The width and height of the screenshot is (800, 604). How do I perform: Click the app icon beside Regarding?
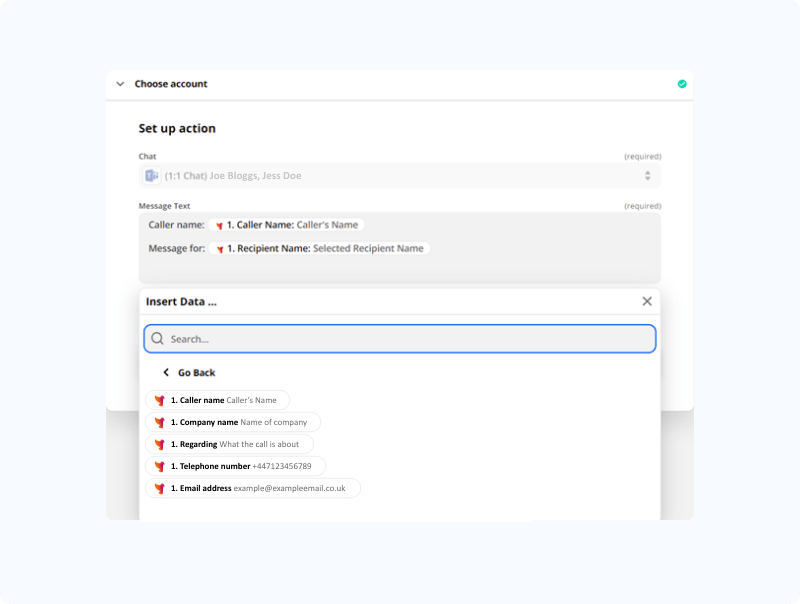point(160,444)
